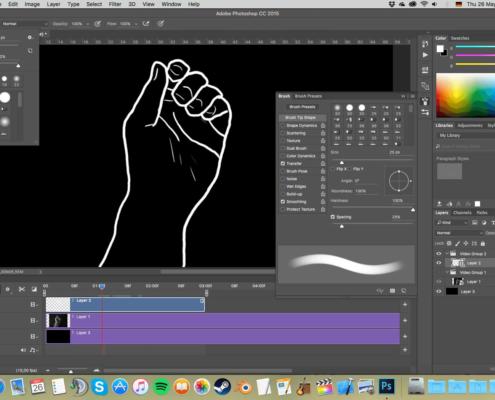The height and width of the screenshot is (400, 495).
Task: Enable the Color Dynamics checkbox
Action: coord(283,156)
